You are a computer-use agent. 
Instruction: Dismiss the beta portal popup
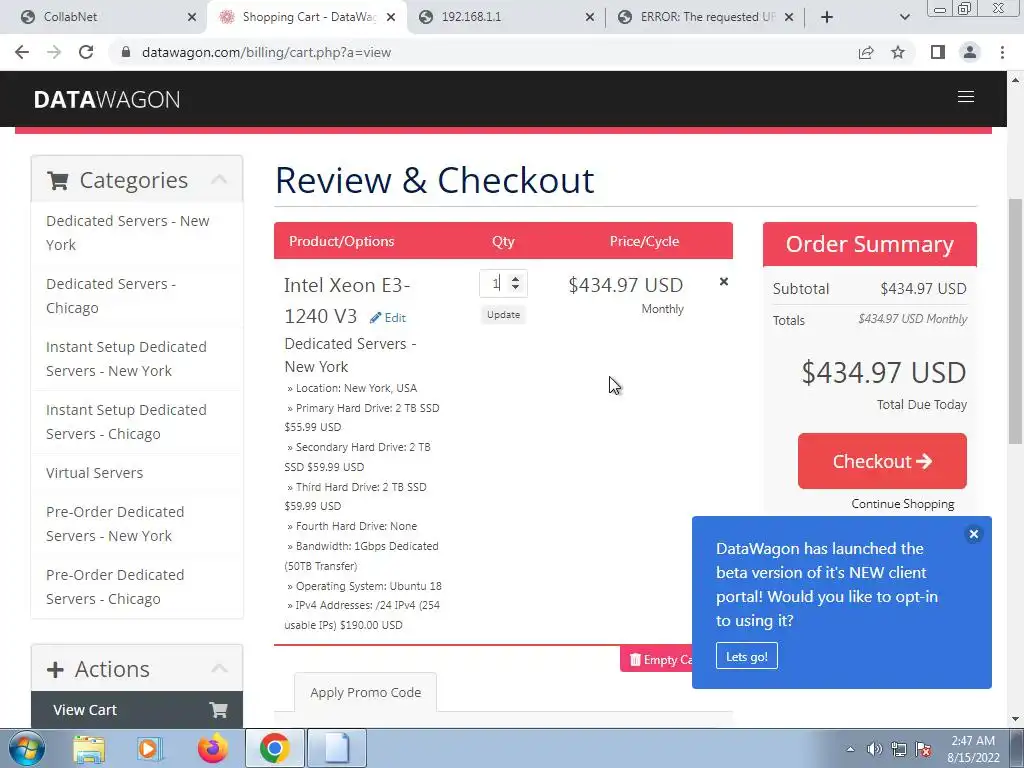[973, 534]
